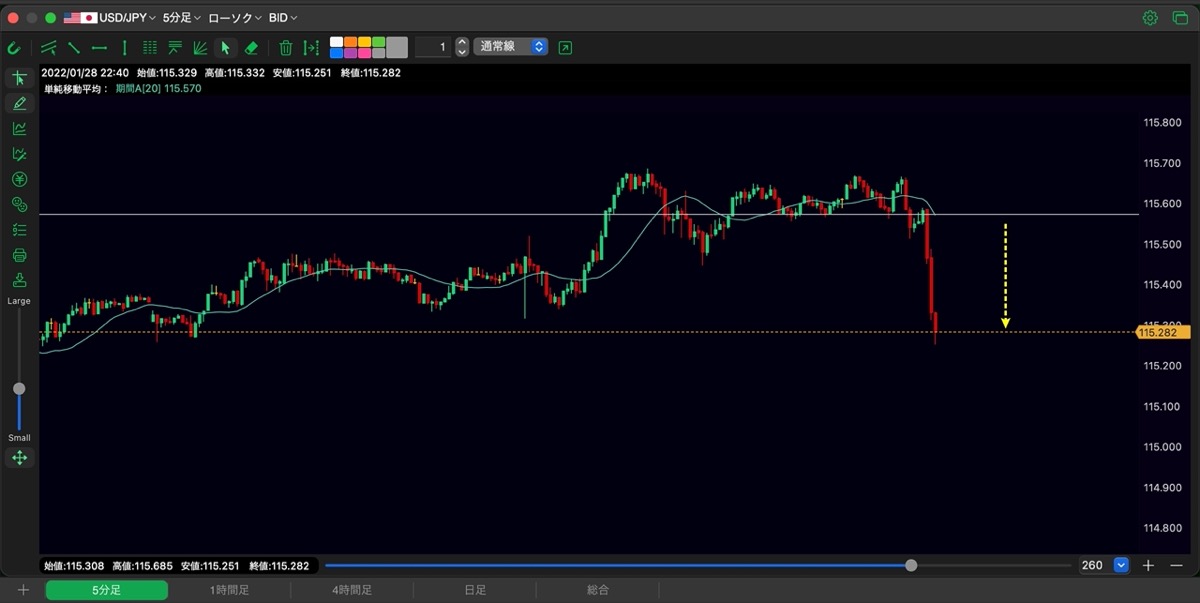
Task: Open the 5分足 timeframe dropdown in title bar
Action: (182, 18)
